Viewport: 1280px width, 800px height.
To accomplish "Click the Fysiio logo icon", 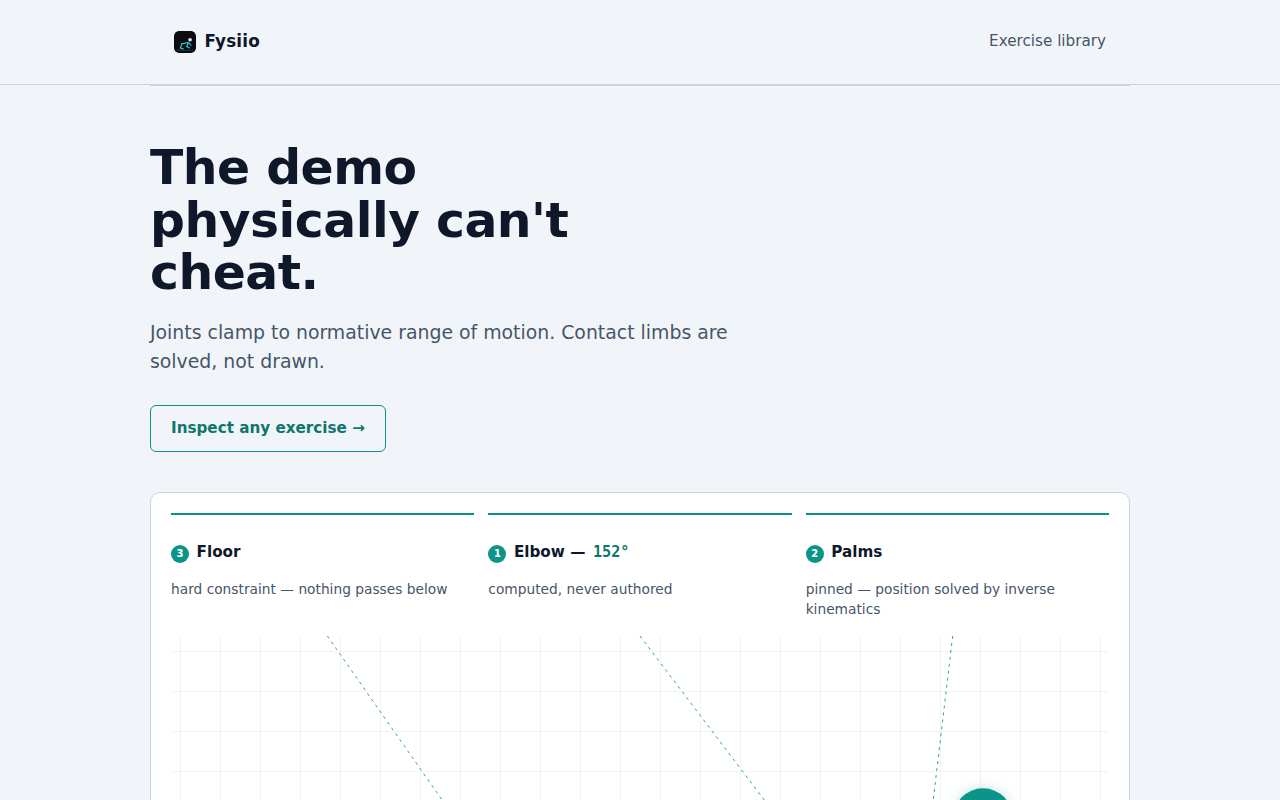I will (185, 41).
